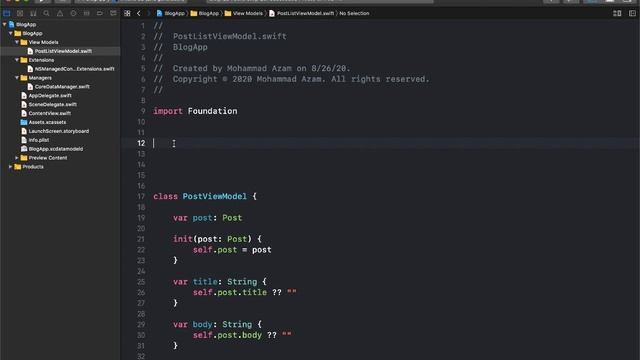Click the 'PostViewModel' class name
640x360 pixels.
click(215, 197)
